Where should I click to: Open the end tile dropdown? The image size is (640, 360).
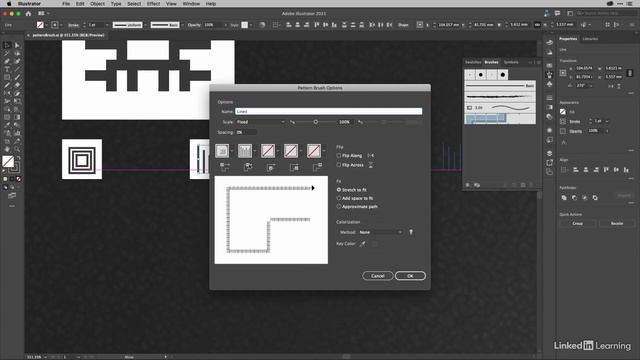(324, 151)
